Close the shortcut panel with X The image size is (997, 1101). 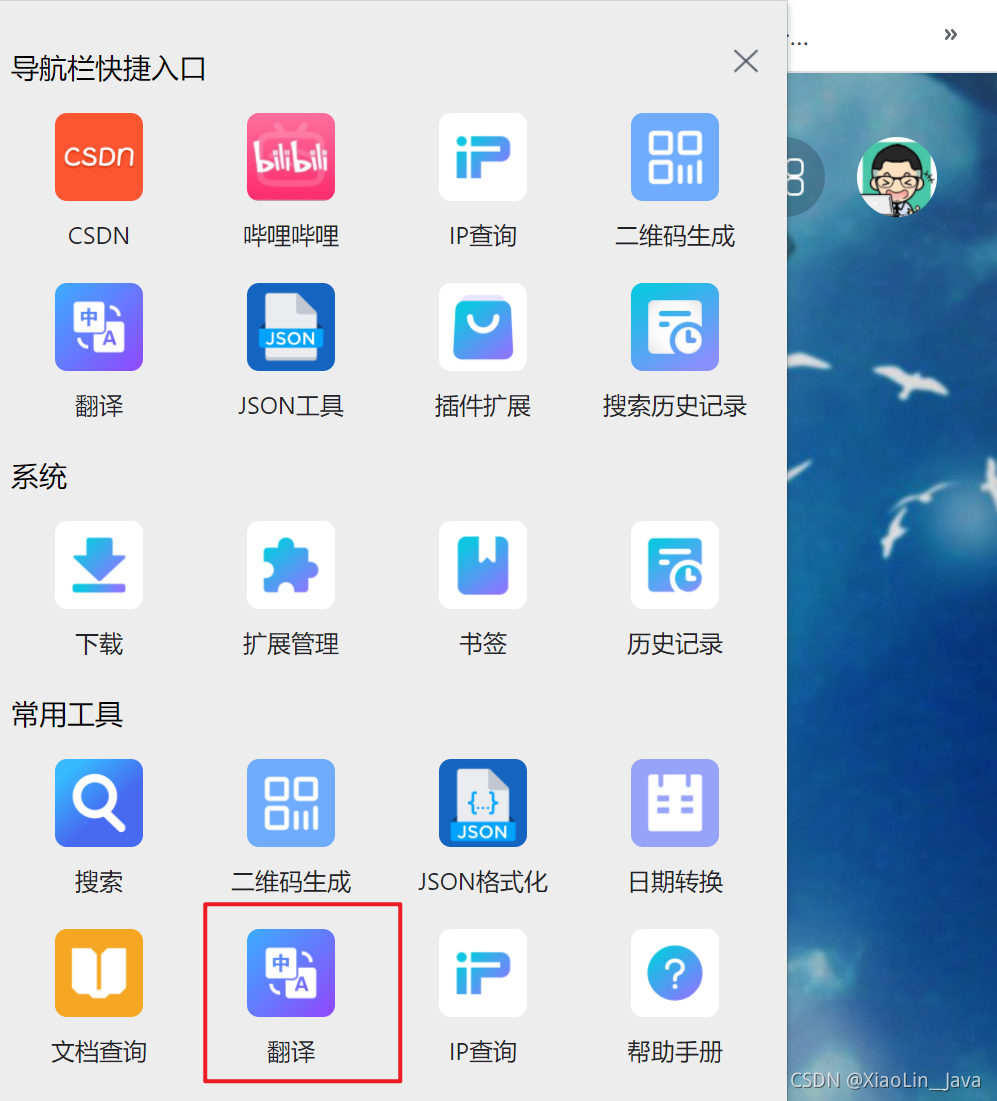coord(746,61)
